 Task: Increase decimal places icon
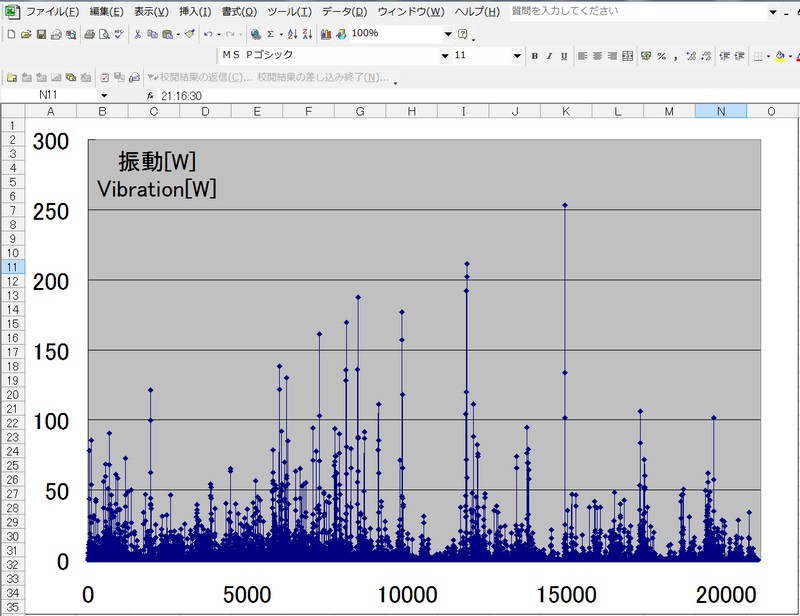pos(691,56)
